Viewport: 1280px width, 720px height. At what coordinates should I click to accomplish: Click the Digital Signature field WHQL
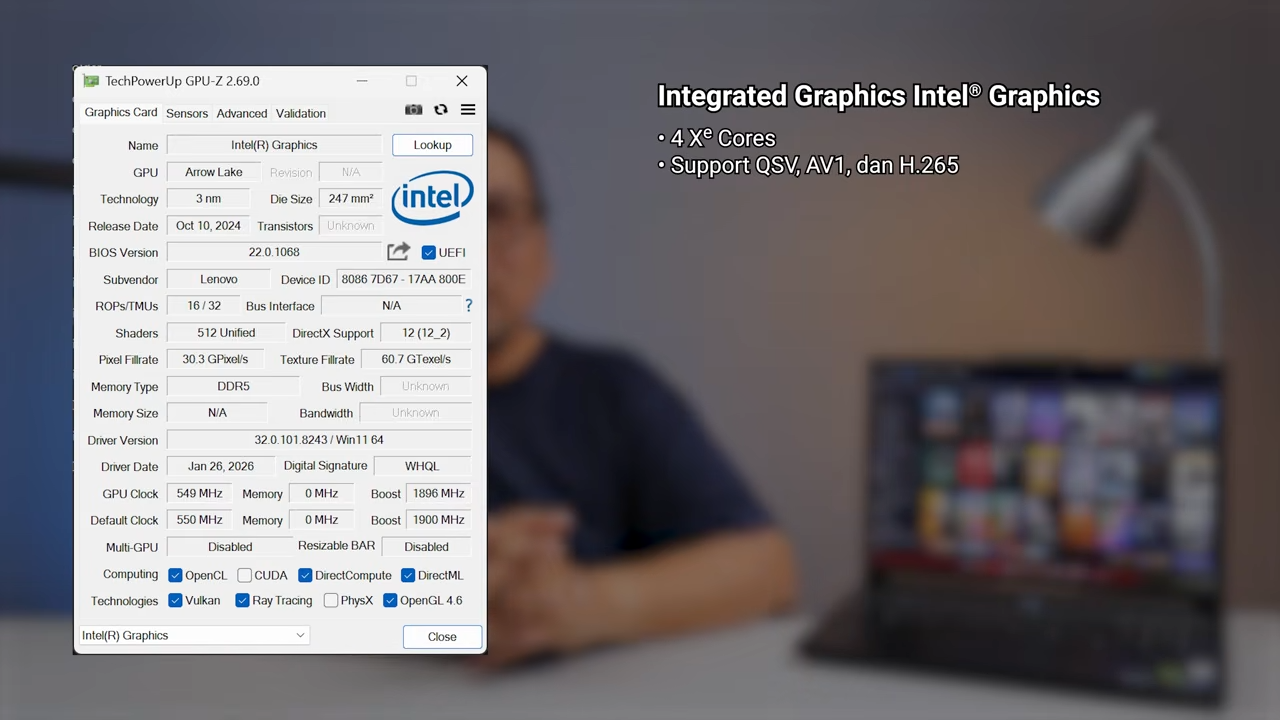(x=422, y=466)
